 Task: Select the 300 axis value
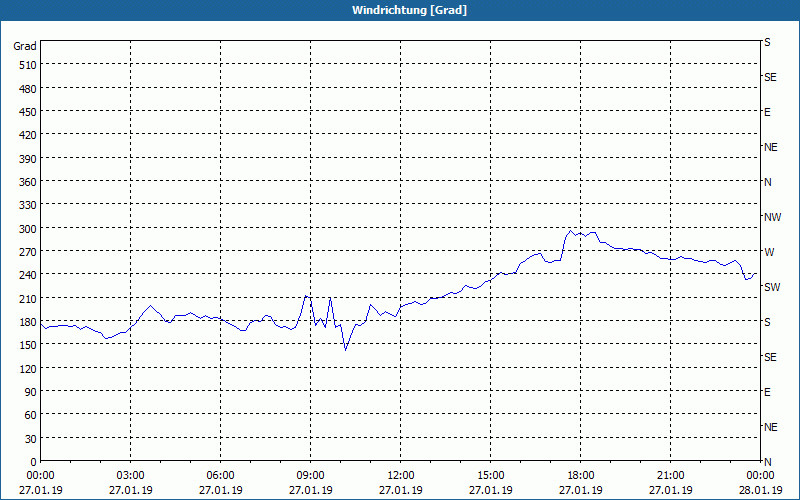pos(28,229)
